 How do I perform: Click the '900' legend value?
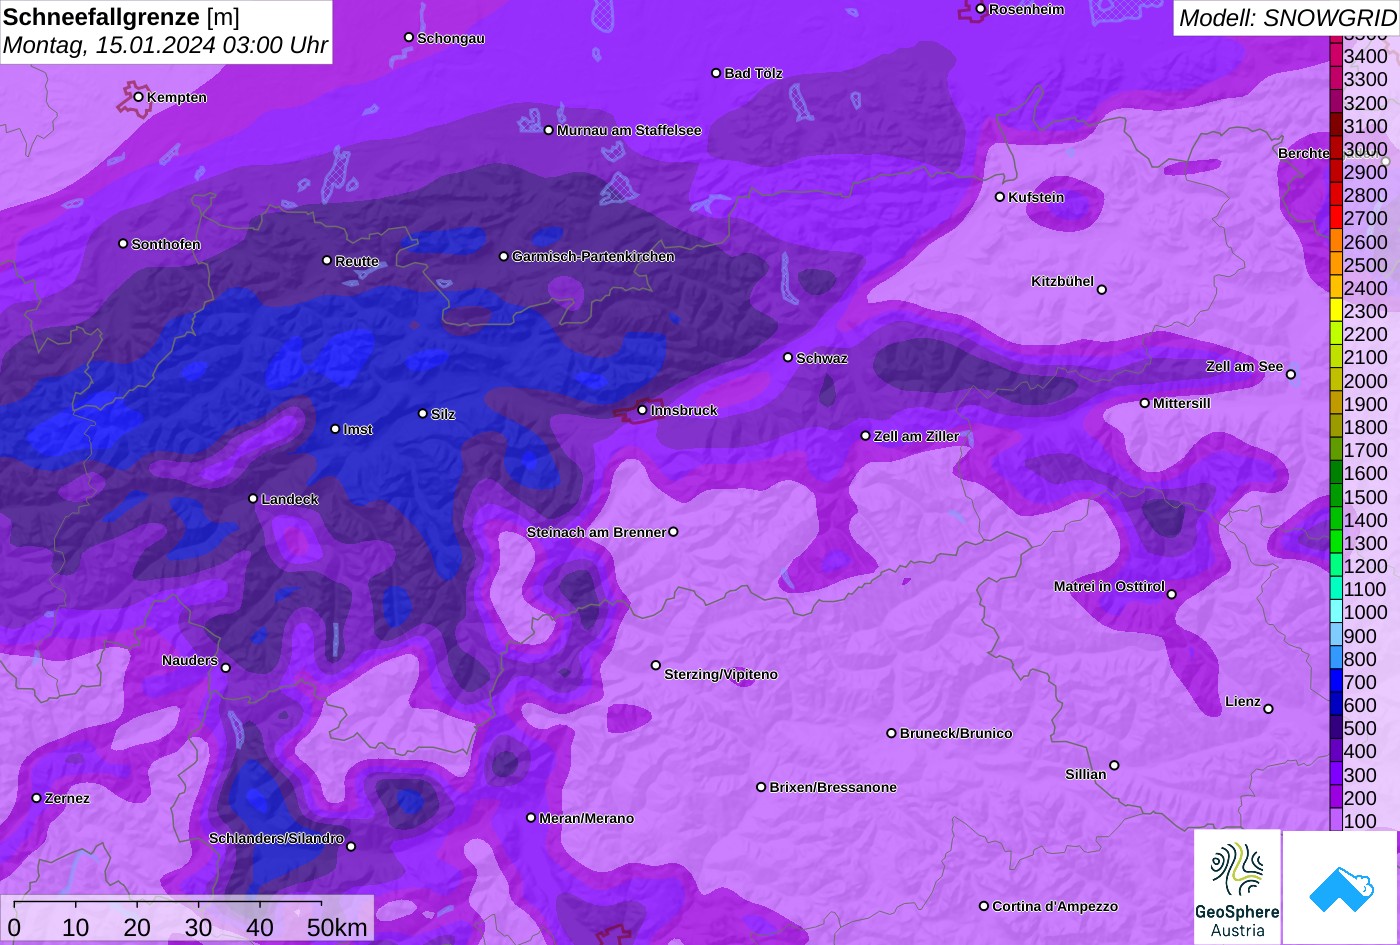(x=1360, y=636)
